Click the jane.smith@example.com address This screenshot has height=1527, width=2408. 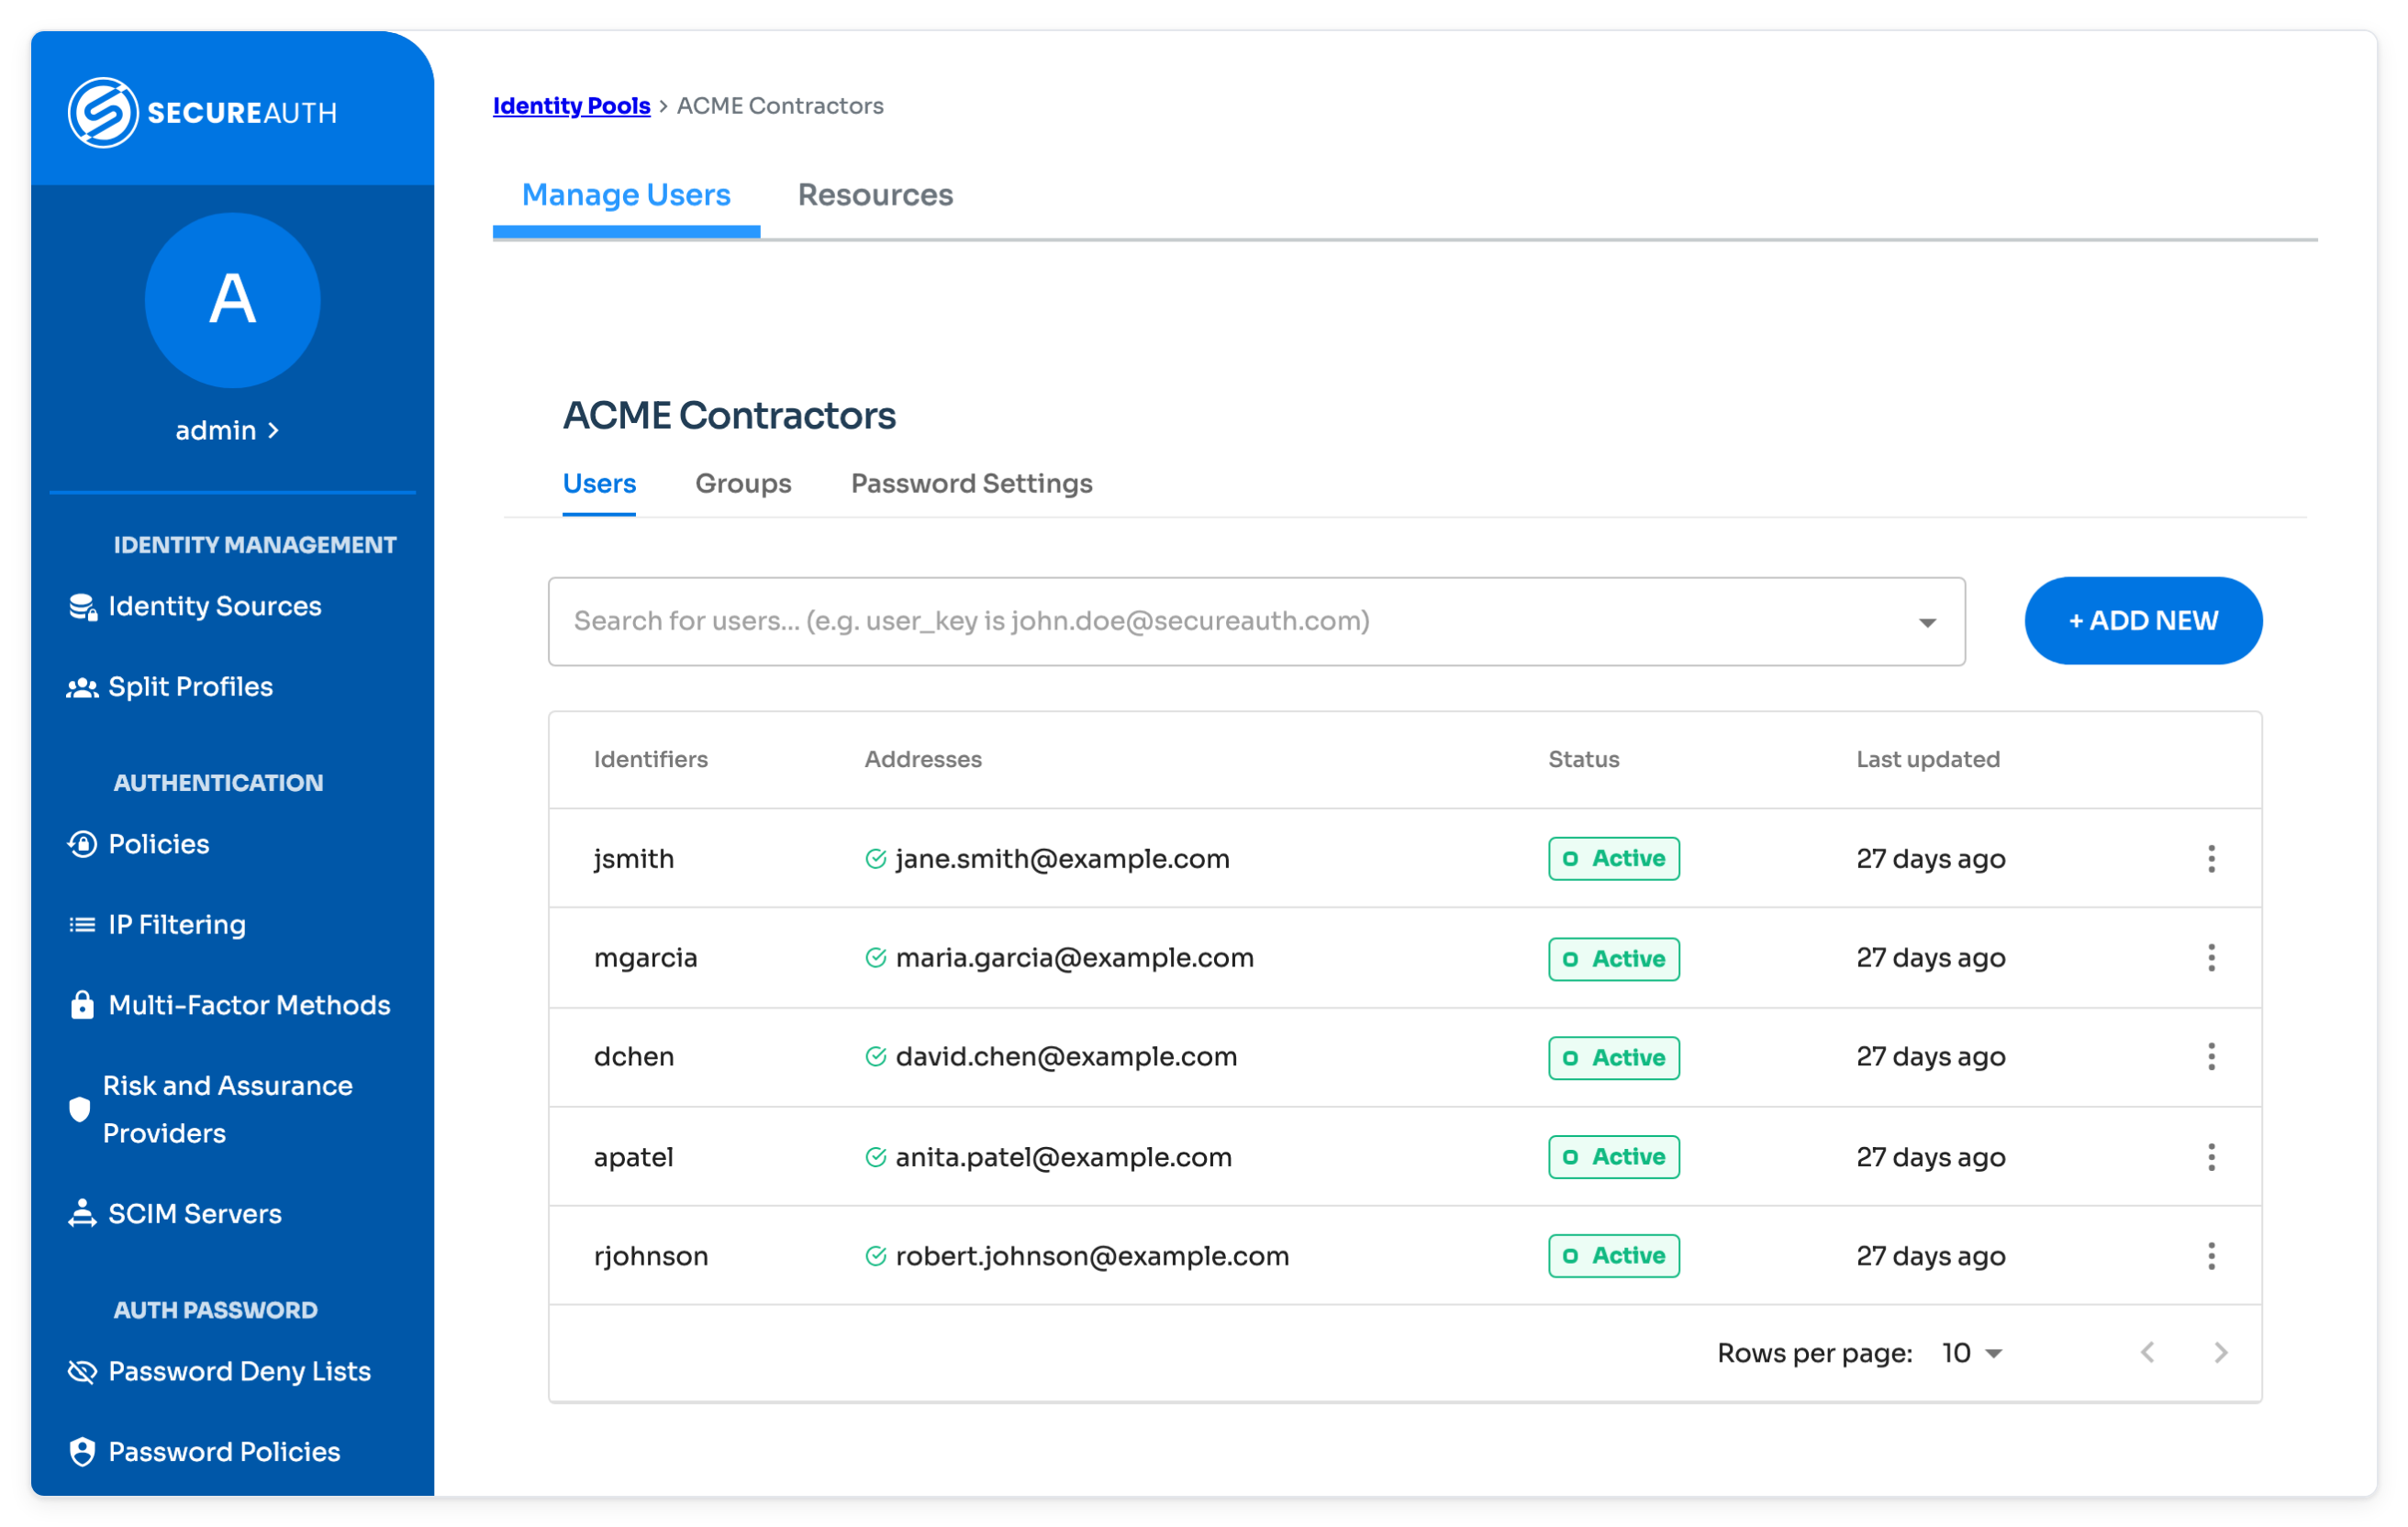pyautogui.click(x=1062, y=858)
